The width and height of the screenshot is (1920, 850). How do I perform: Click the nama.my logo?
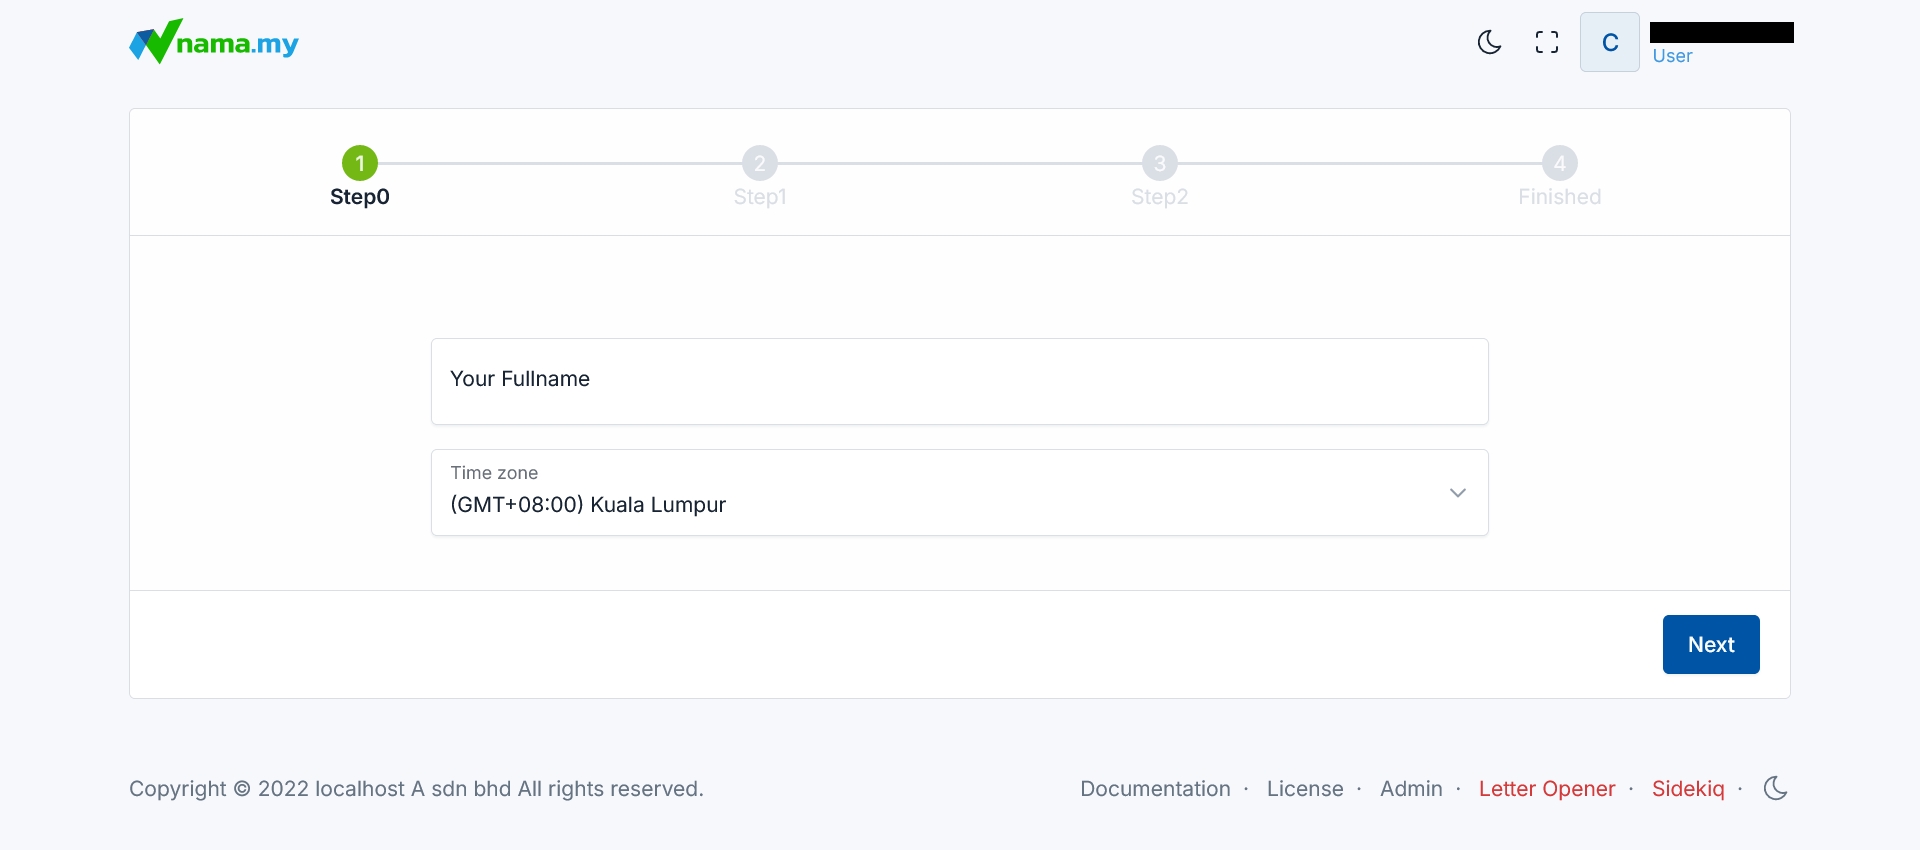pyautogui.click(x=214, y=42)
